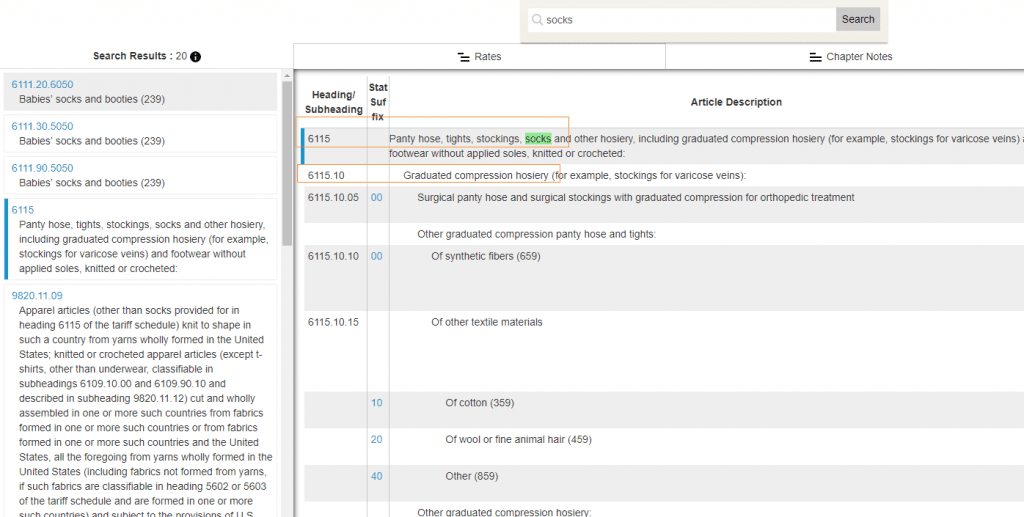Open result link 6111.90.5050

point(42,168)
